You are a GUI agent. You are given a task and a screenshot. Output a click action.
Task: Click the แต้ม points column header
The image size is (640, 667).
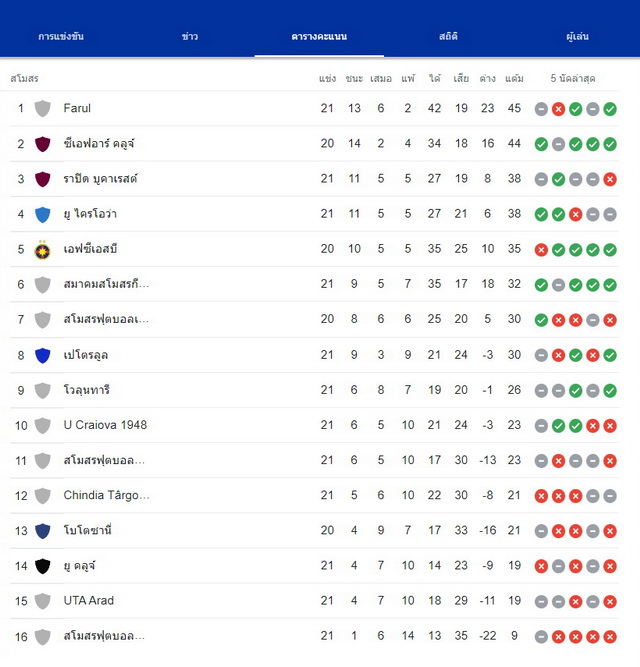click(x=514, y=78)
